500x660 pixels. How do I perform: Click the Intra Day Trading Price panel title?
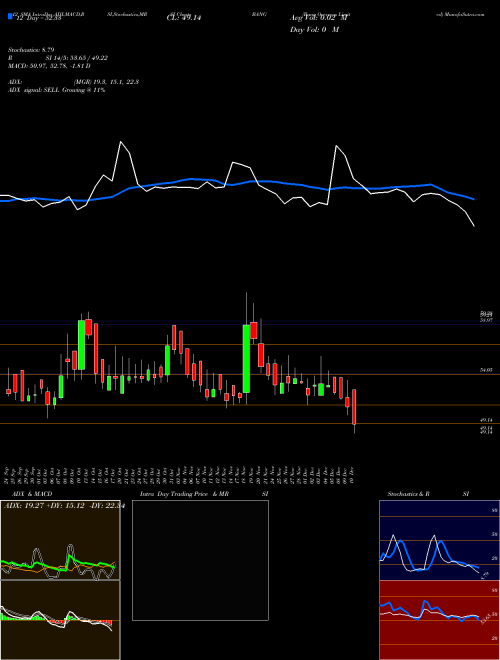point(184,494)
